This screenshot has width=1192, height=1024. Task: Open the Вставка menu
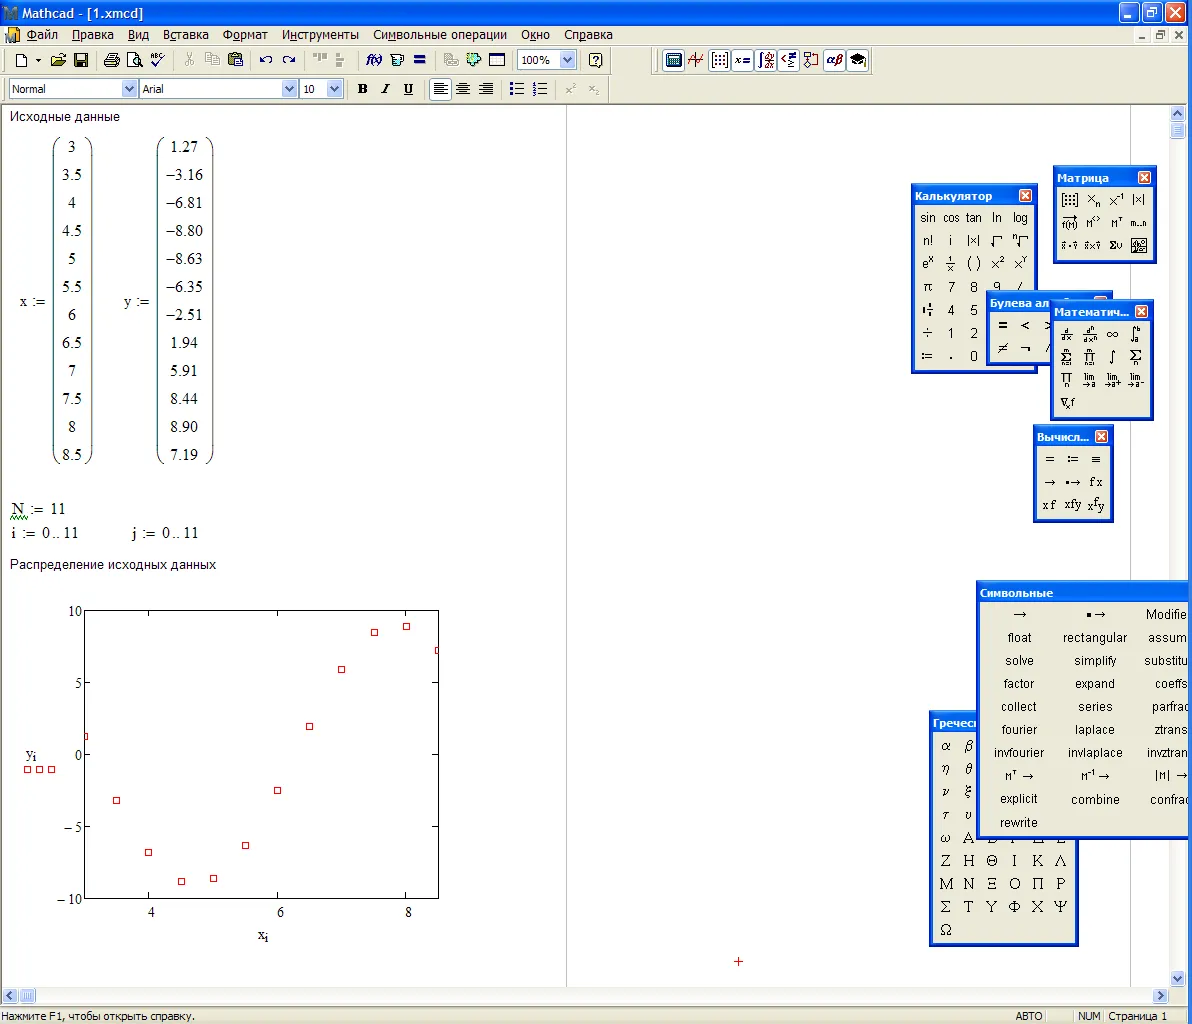[185, 34]
